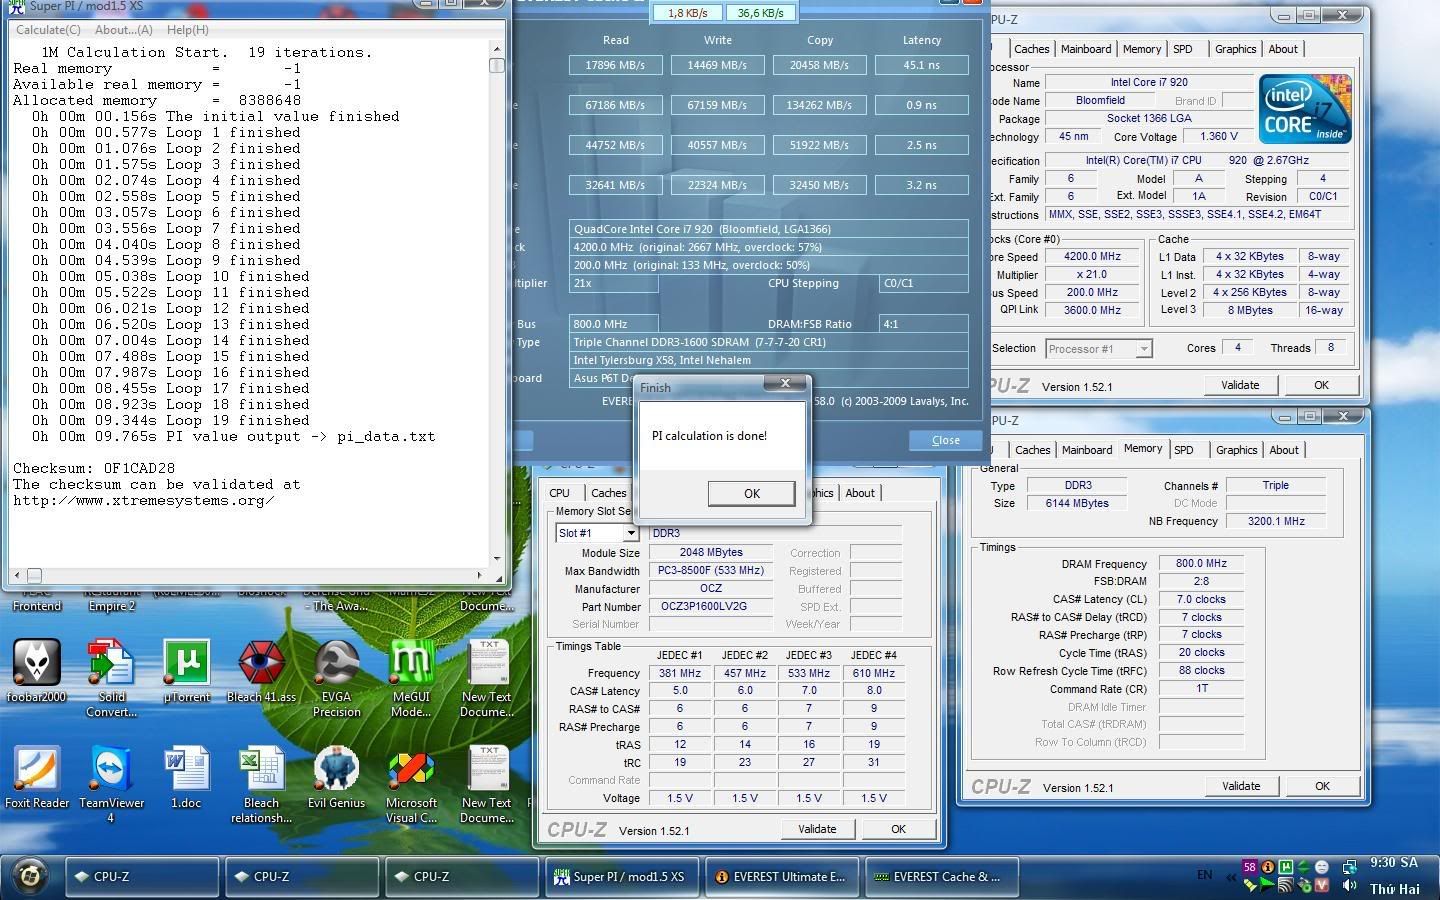The image size is (1440, 900).
Task: Open µTorrent desktop shortcut
Action: pos(187,672)
